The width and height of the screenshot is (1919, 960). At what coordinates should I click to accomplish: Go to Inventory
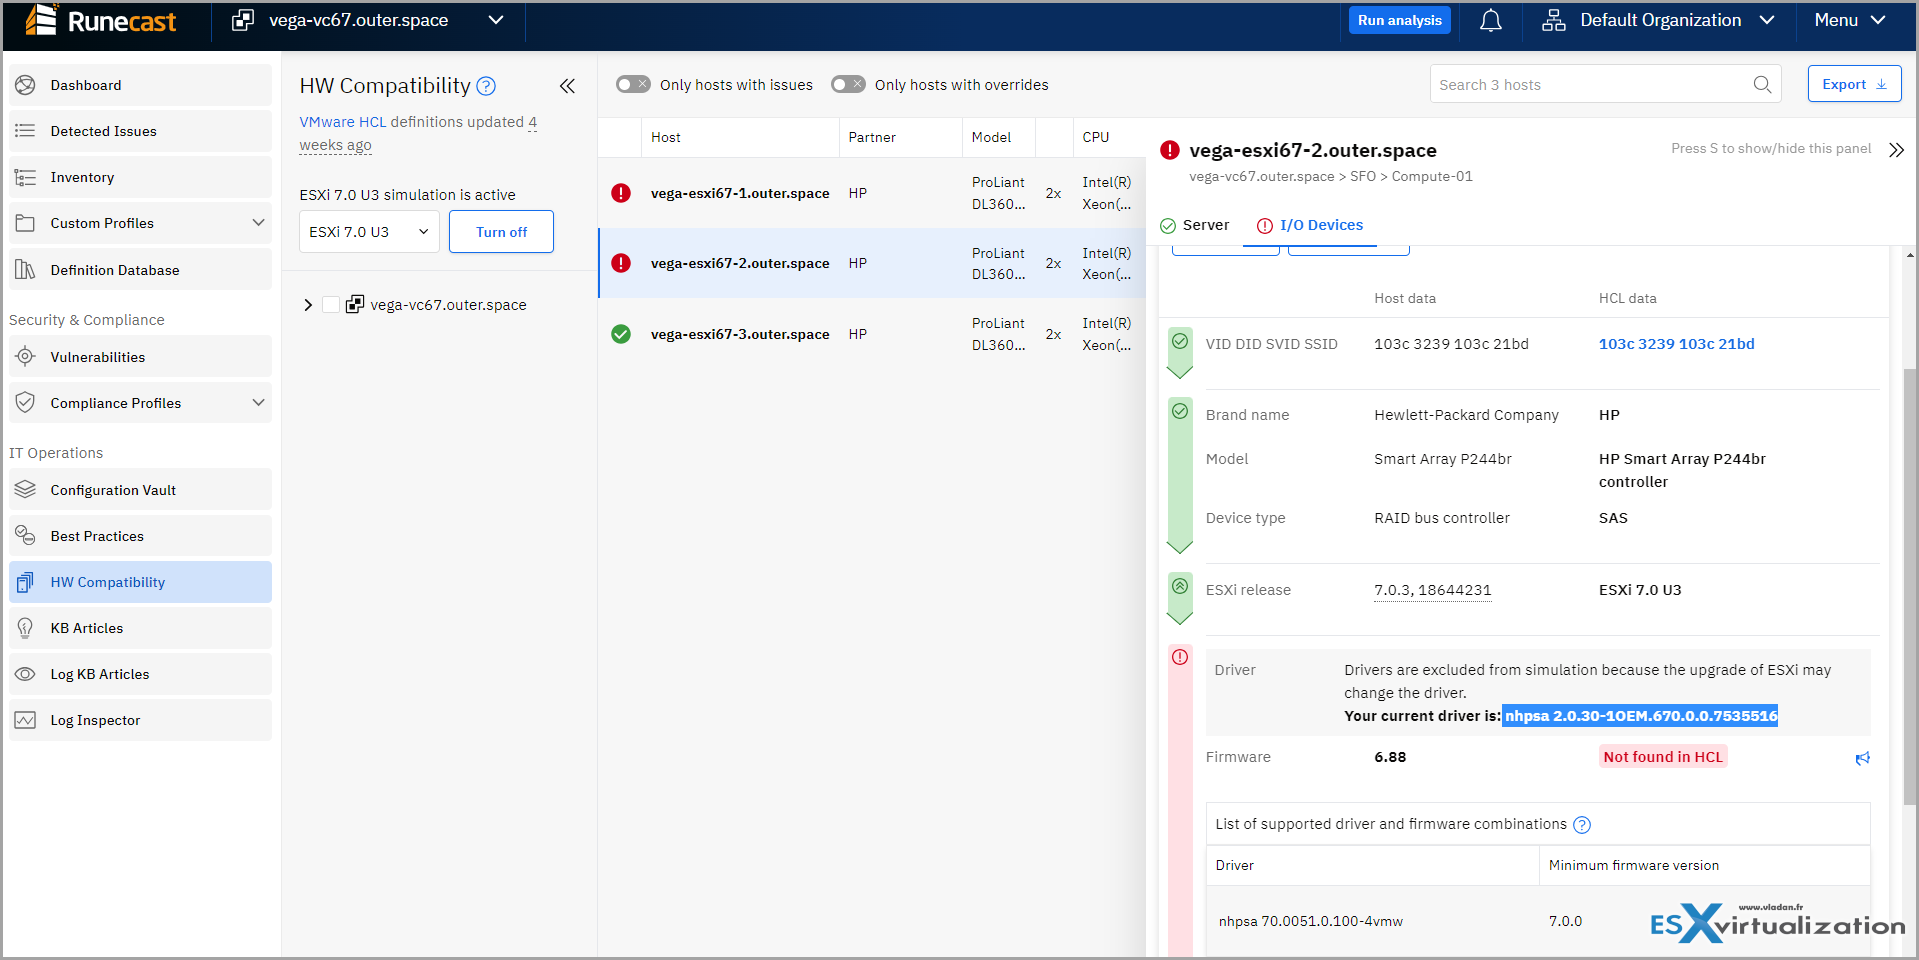click(x=140, y=177)
